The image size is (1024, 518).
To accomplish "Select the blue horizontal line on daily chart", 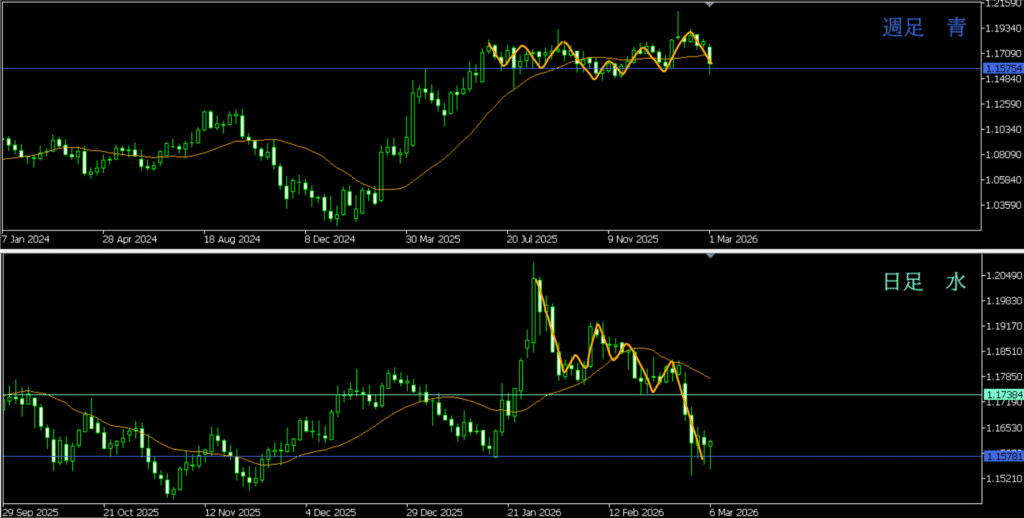I will pyautogui.click(x=300, y=456).
